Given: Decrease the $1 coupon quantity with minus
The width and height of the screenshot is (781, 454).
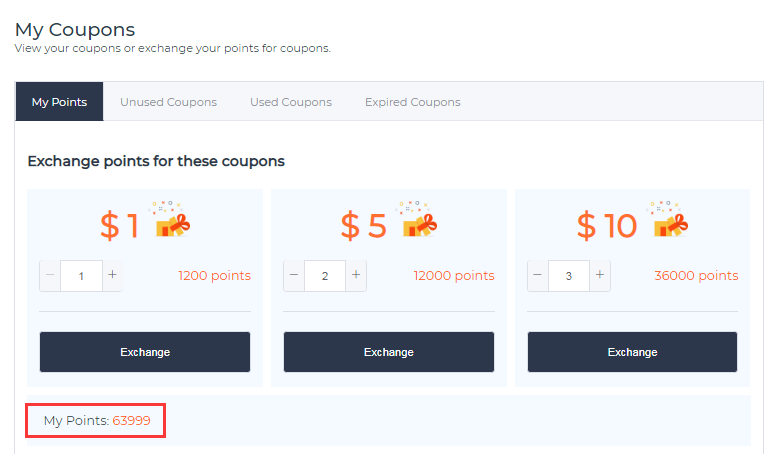Looking at the screenshot, I should tap(50, 275).
